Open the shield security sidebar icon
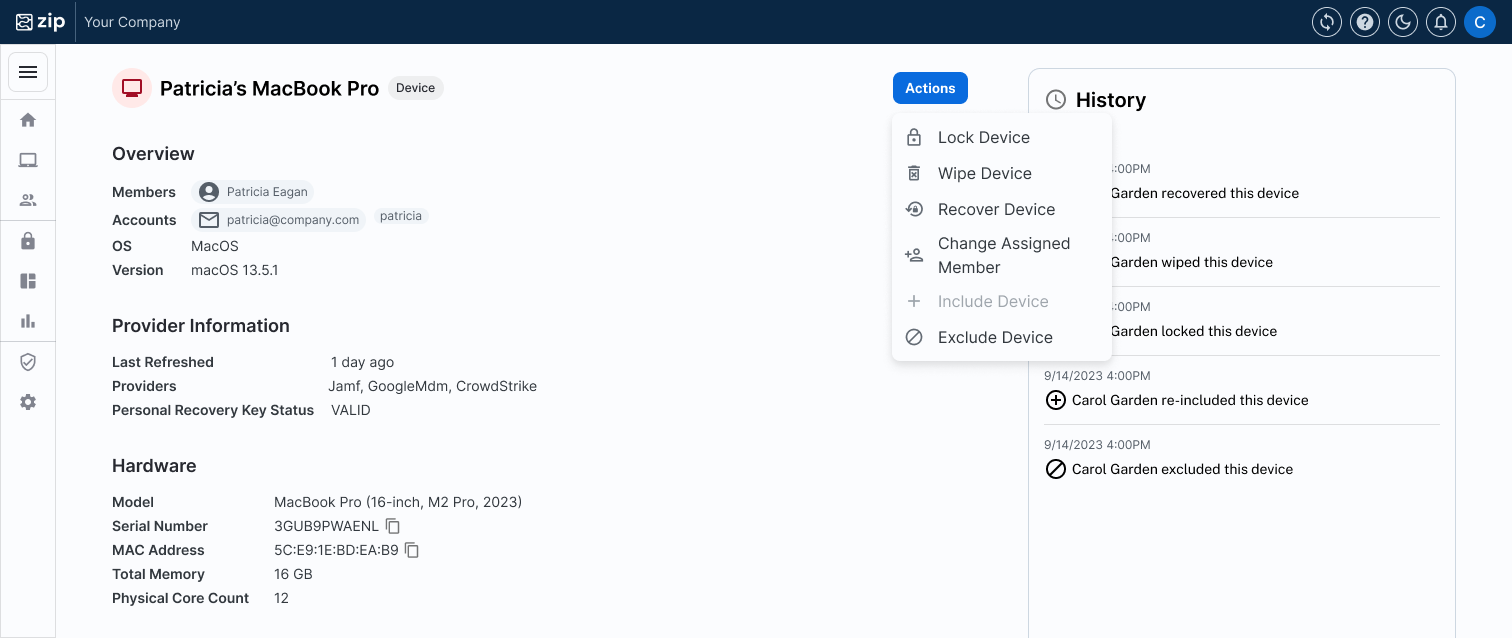 click(x=28, y=362)
